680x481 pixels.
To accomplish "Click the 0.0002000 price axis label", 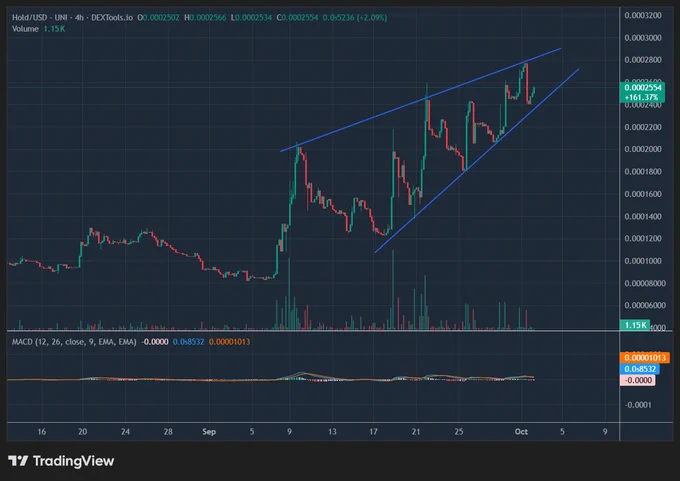I will coord(643,149).
